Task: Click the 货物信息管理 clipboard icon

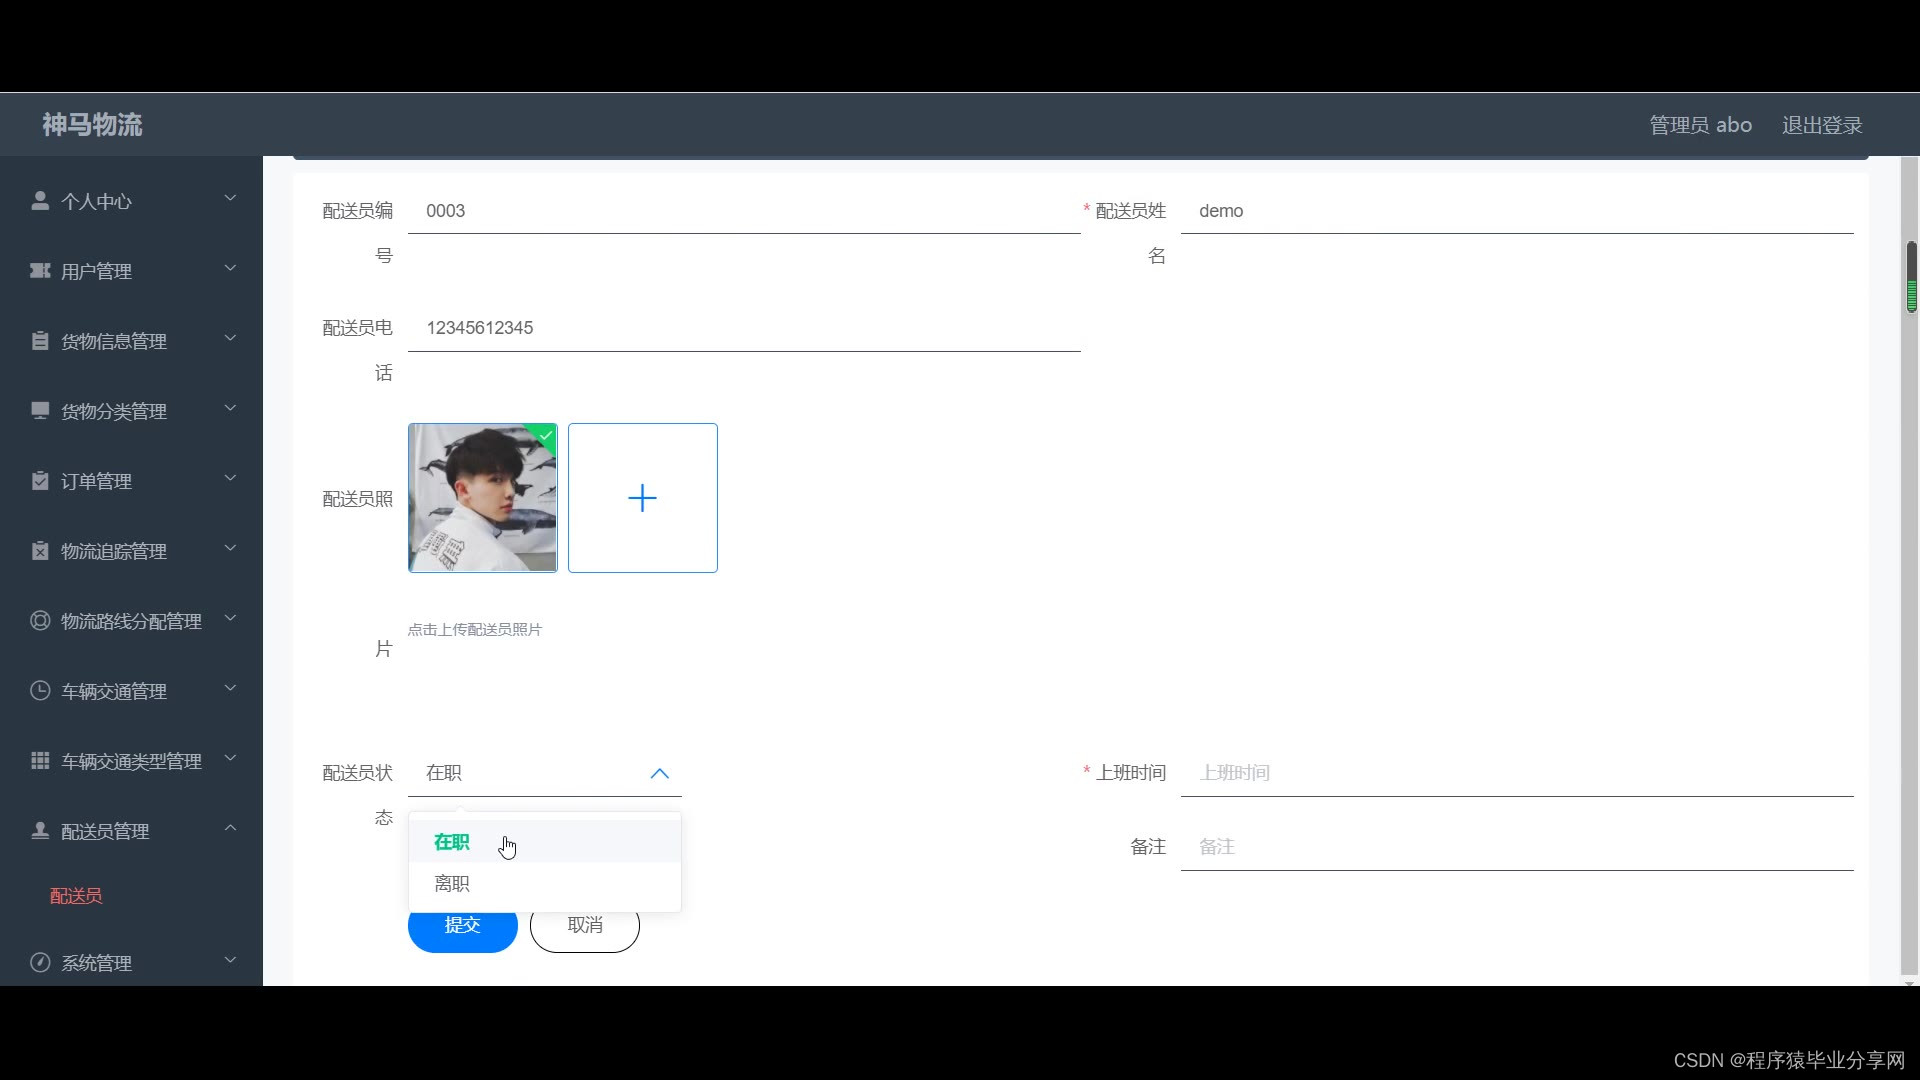Action: (x=40, y=341)
